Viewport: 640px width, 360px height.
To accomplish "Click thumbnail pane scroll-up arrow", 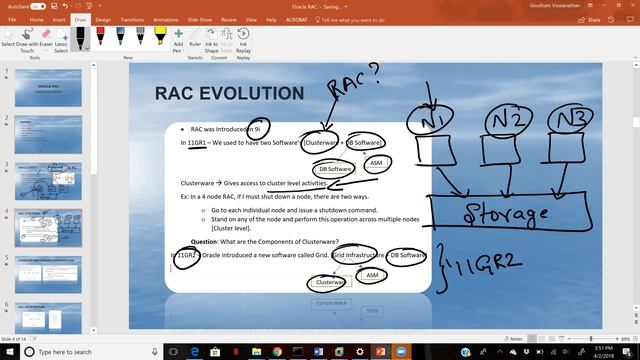I will [93, 65].
